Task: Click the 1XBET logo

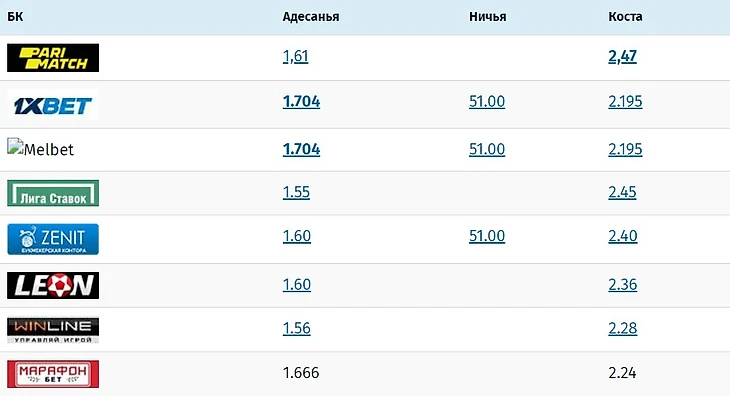Action: pyautogui.click(x=53, y=105)
